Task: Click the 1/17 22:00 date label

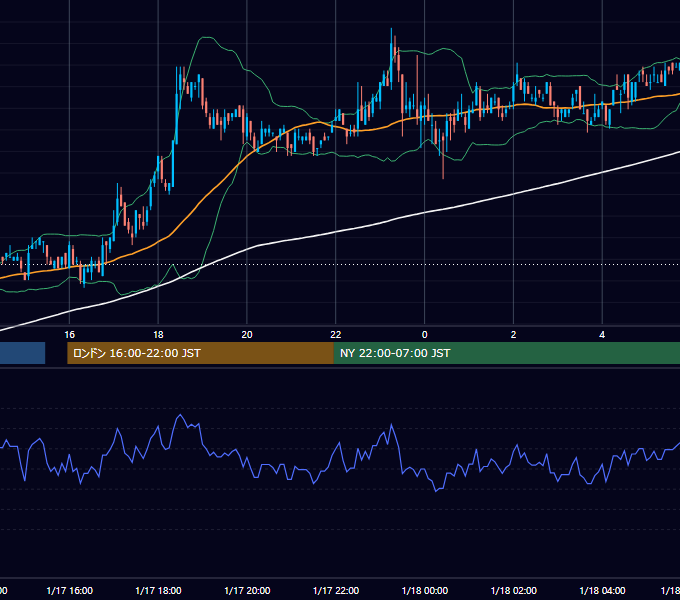Action: (x=336, y=590)
